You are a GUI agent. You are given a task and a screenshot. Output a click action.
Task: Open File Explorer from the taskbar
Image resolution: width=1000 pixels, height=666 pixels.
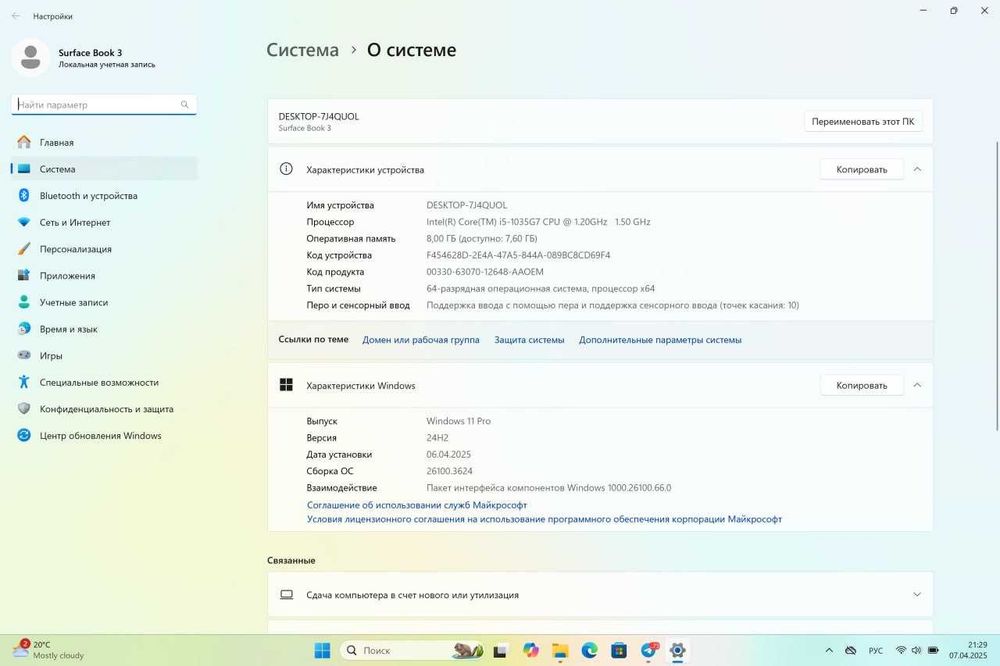560,650
